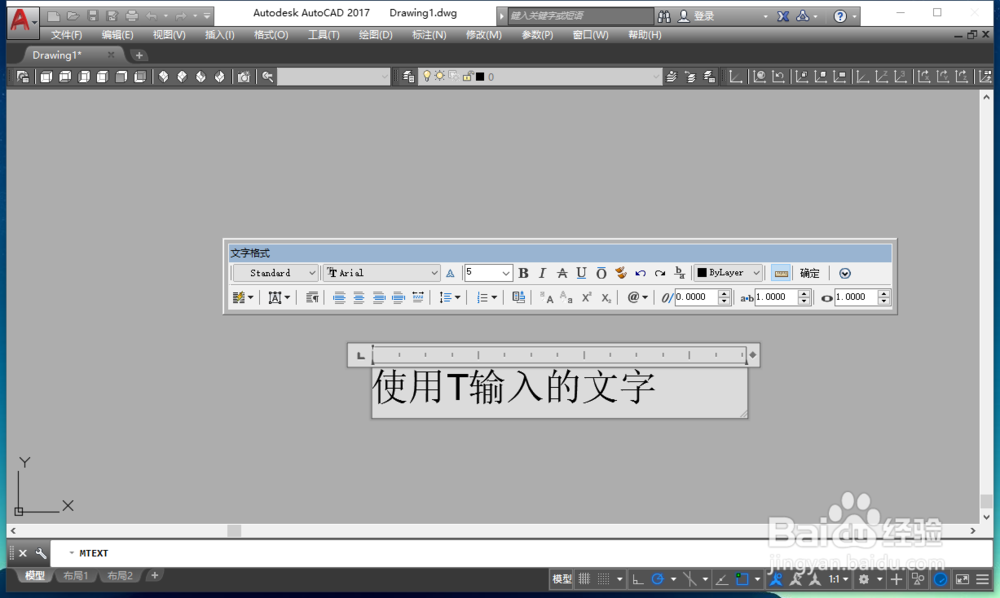This screenshot has width=1000, height=598.
Task: Toggle grid display in status bar
Action: pyautogui.click(x=585, y=579)
